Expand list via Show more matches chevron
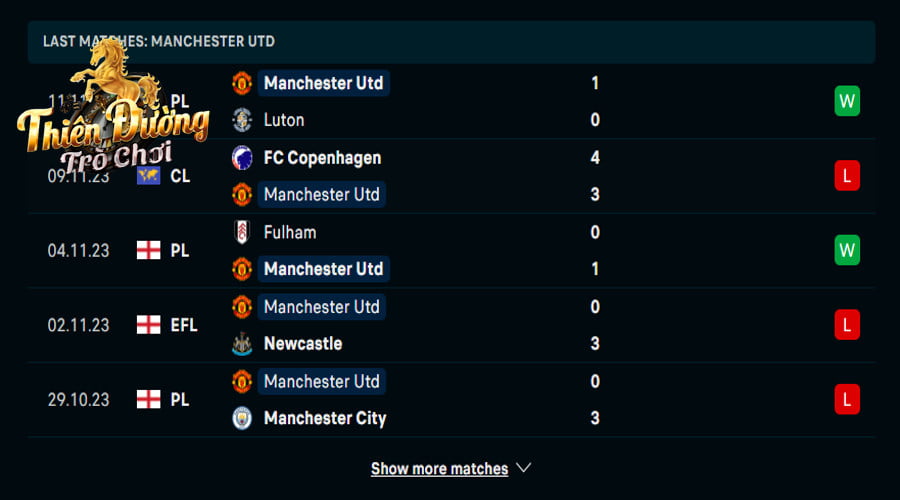 [x=523, y=468]
